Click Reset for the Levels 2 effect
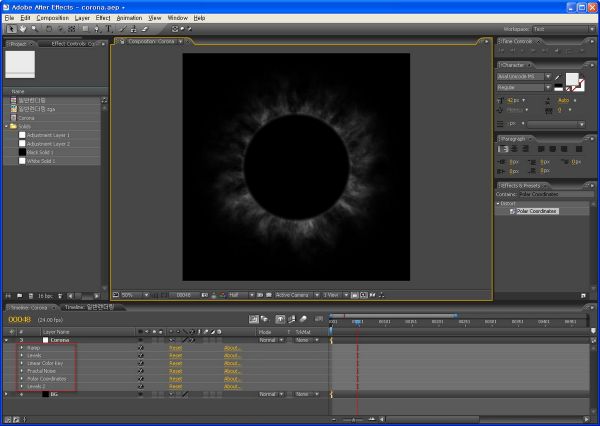 click(176, 387)
